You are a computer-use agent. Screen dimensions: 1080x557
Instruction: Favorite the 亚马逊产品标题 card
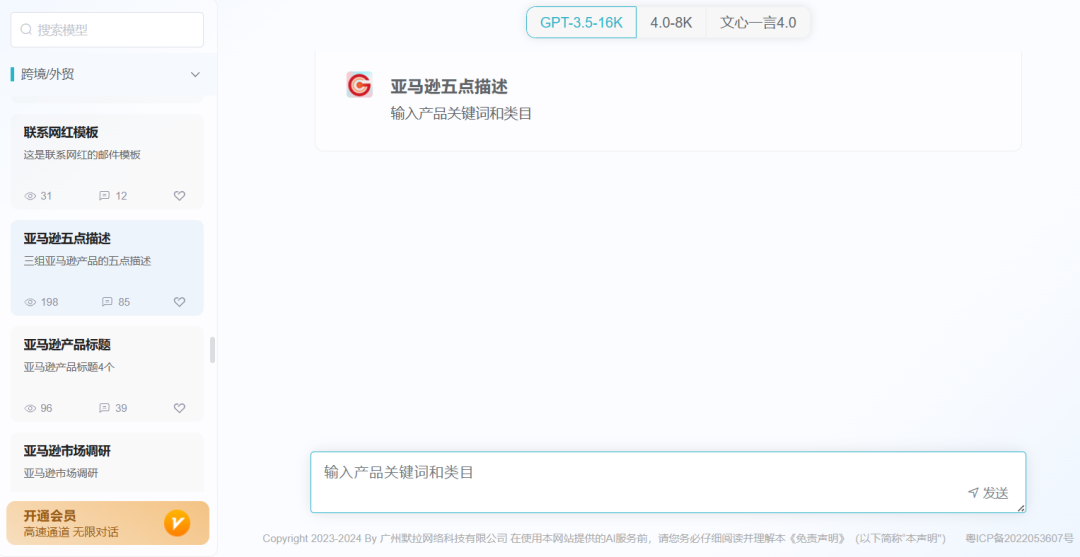[x=180, y=408]
